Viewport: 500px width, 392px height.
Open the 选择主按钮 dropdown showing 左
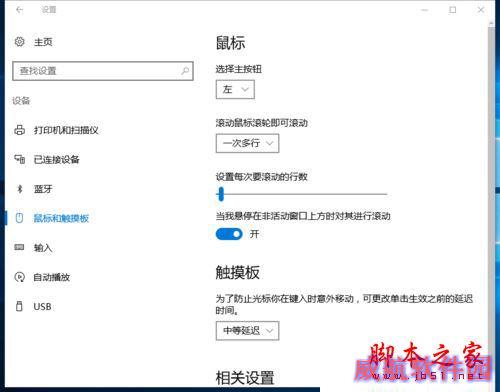(x=235, y=89)
